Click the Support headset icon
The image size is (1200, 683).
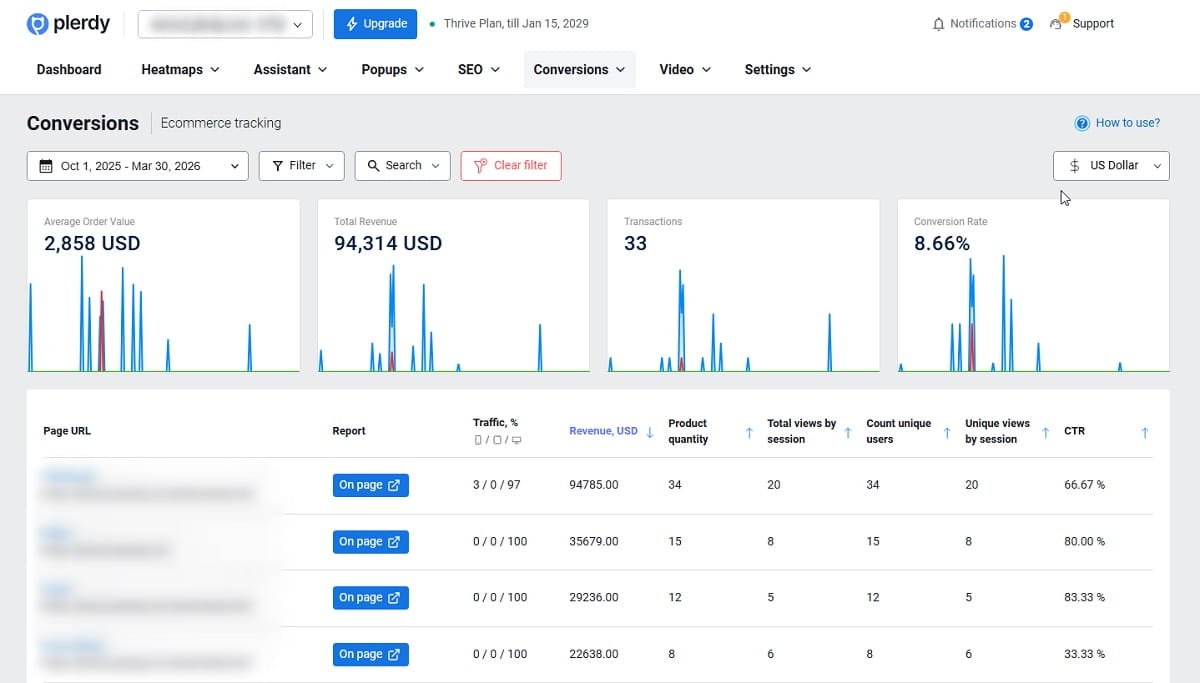click(1057, 23)
